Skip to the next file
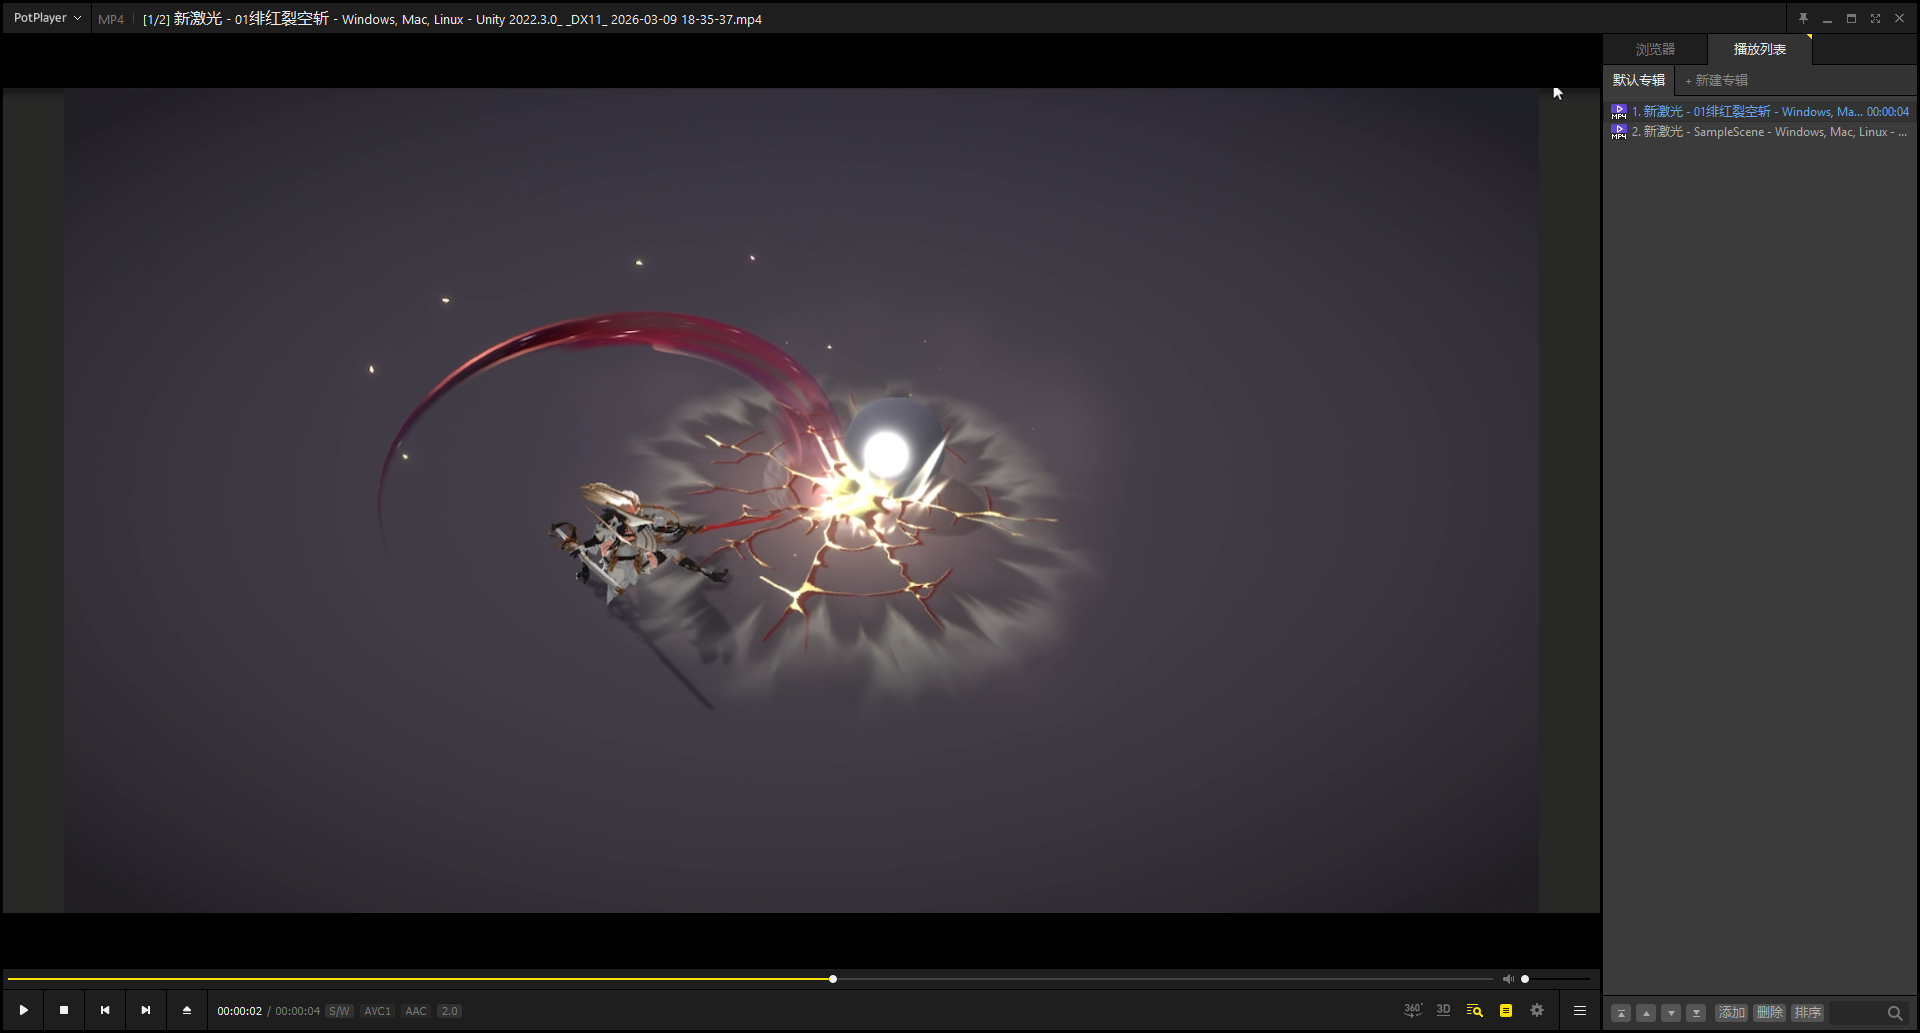 pos(146,1010)
